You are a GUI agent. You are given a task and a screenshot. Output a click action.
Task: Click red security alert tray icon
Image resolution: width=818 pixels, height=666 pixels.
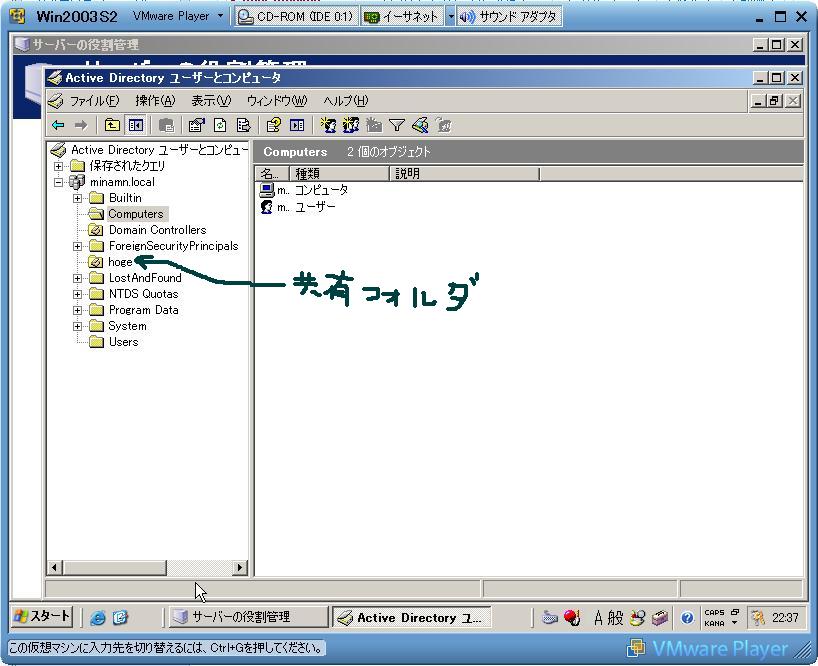572,618
